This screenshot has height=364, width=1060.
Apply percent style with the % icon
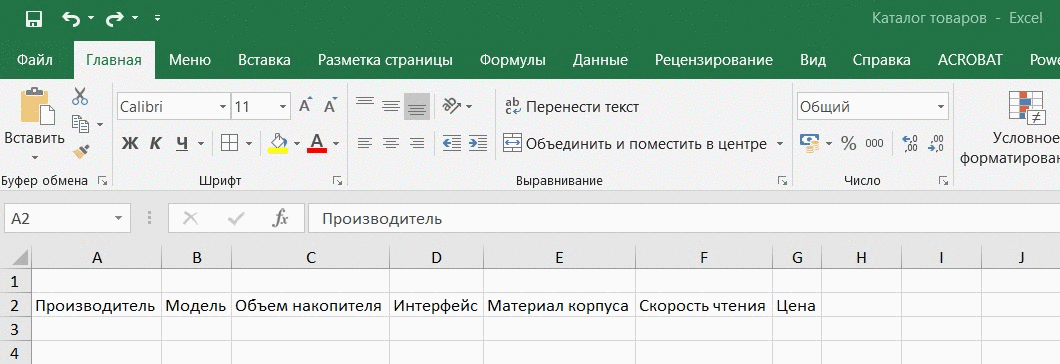coord(848,143)
